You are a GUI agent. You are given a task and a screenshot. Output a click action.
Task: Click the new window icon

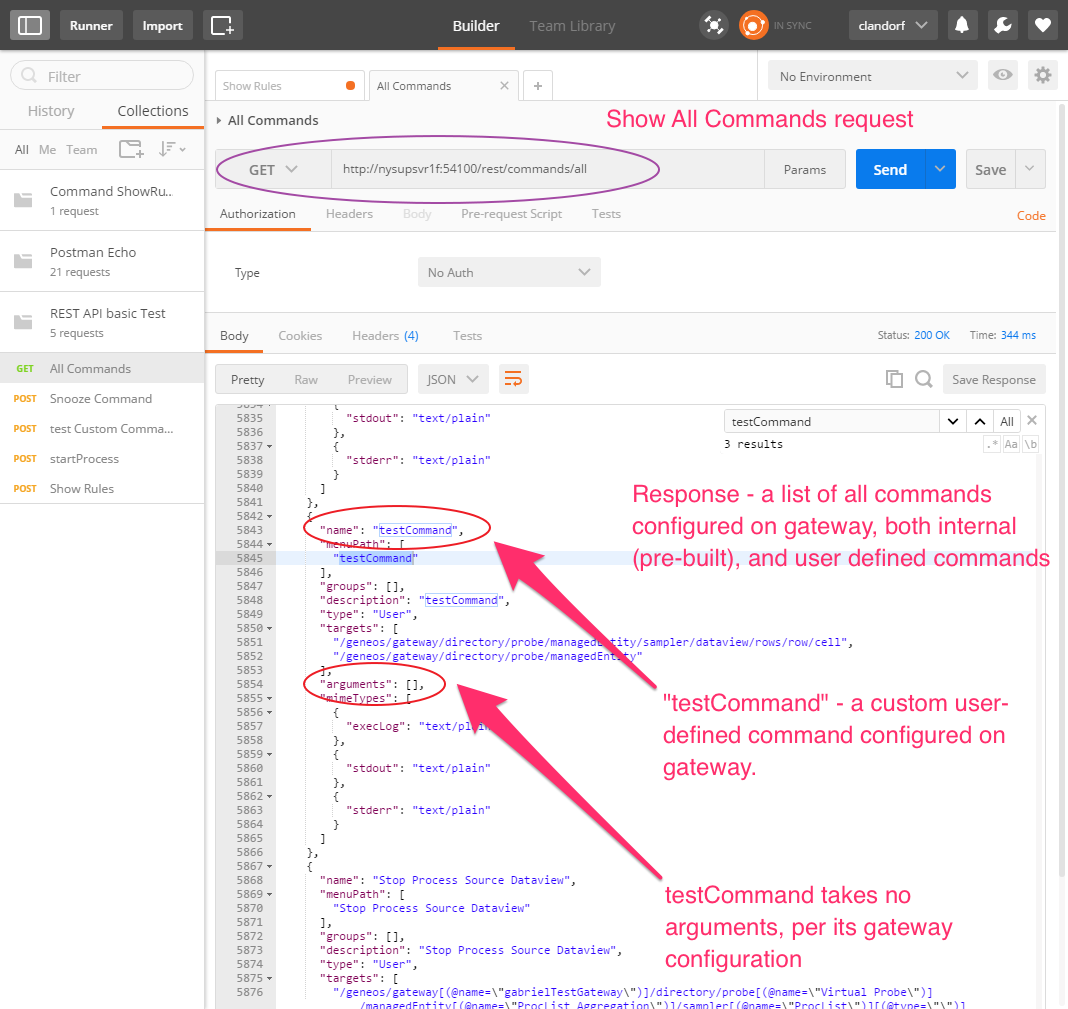pos(222,25)
